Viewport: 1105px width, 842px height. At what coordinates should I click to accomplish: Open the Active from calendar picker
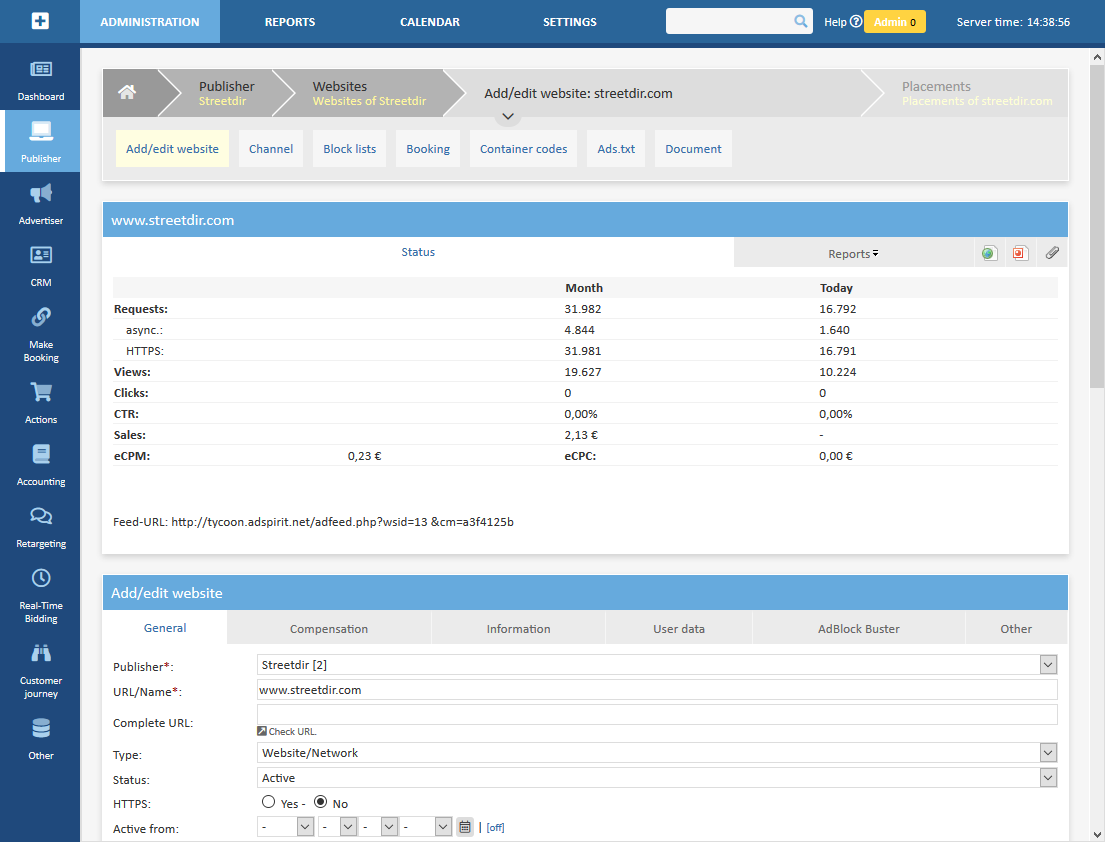click(465, 827)
